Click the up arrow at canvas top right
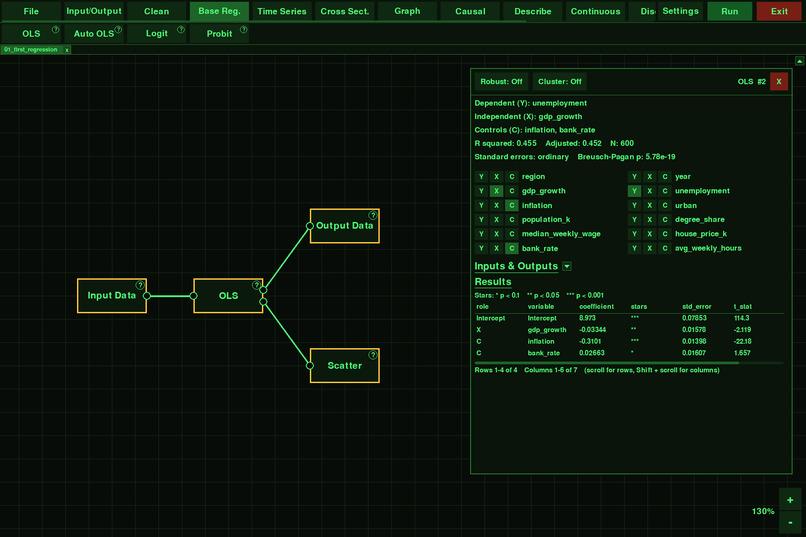The height and width of the screenshot is (537, 806). [x=800, y=61]
